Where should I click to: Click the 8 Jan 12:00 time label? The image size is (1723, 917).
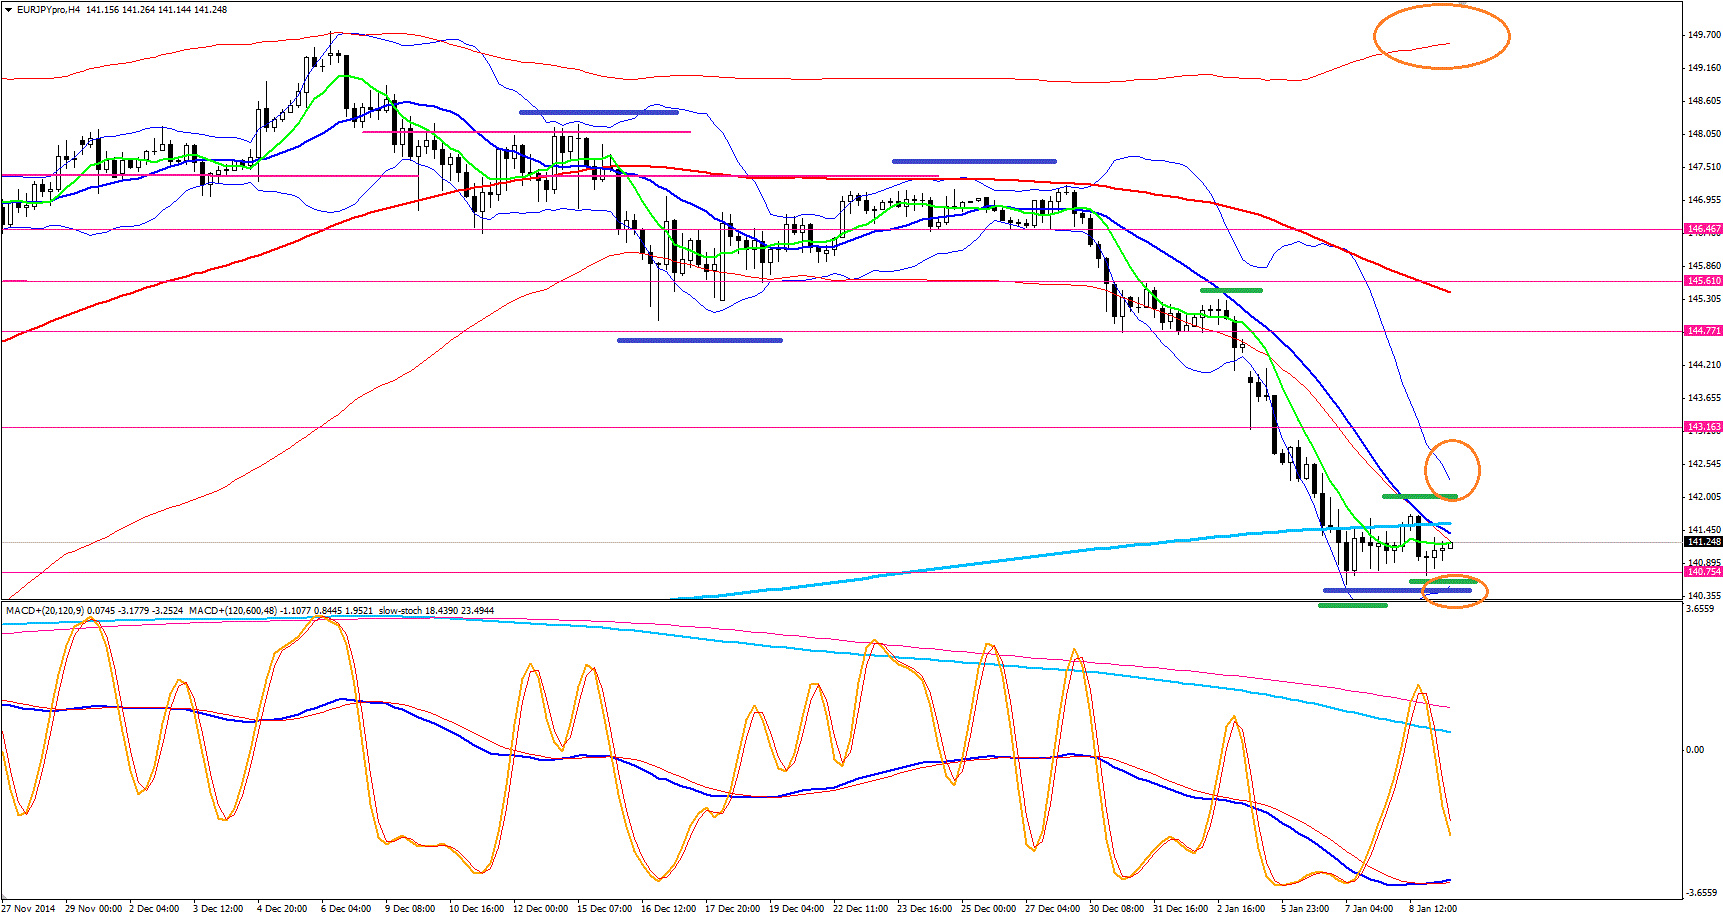(x=1432, y=909)
